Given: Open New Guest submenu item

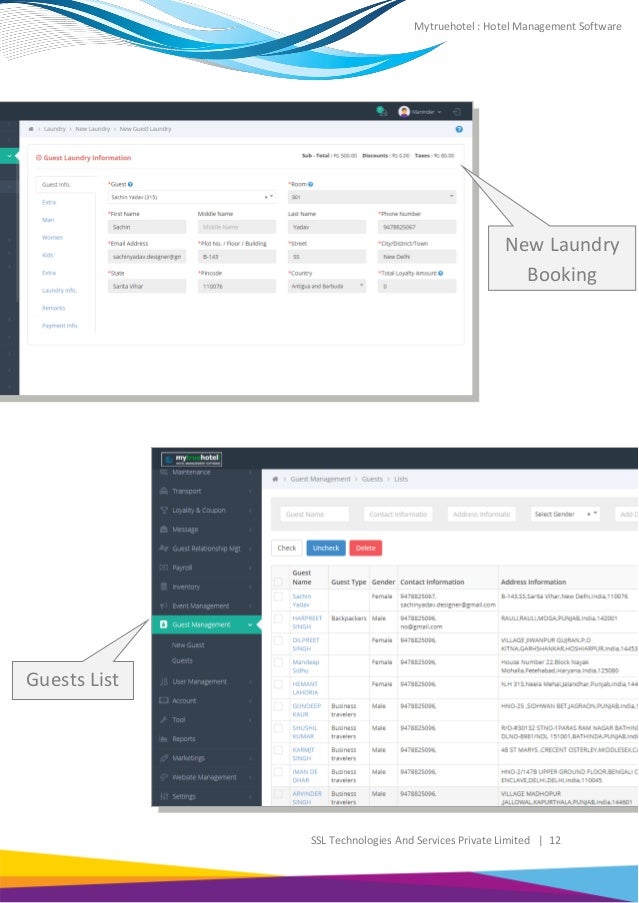Looking at the screenshot, I should tap(188, 646).
